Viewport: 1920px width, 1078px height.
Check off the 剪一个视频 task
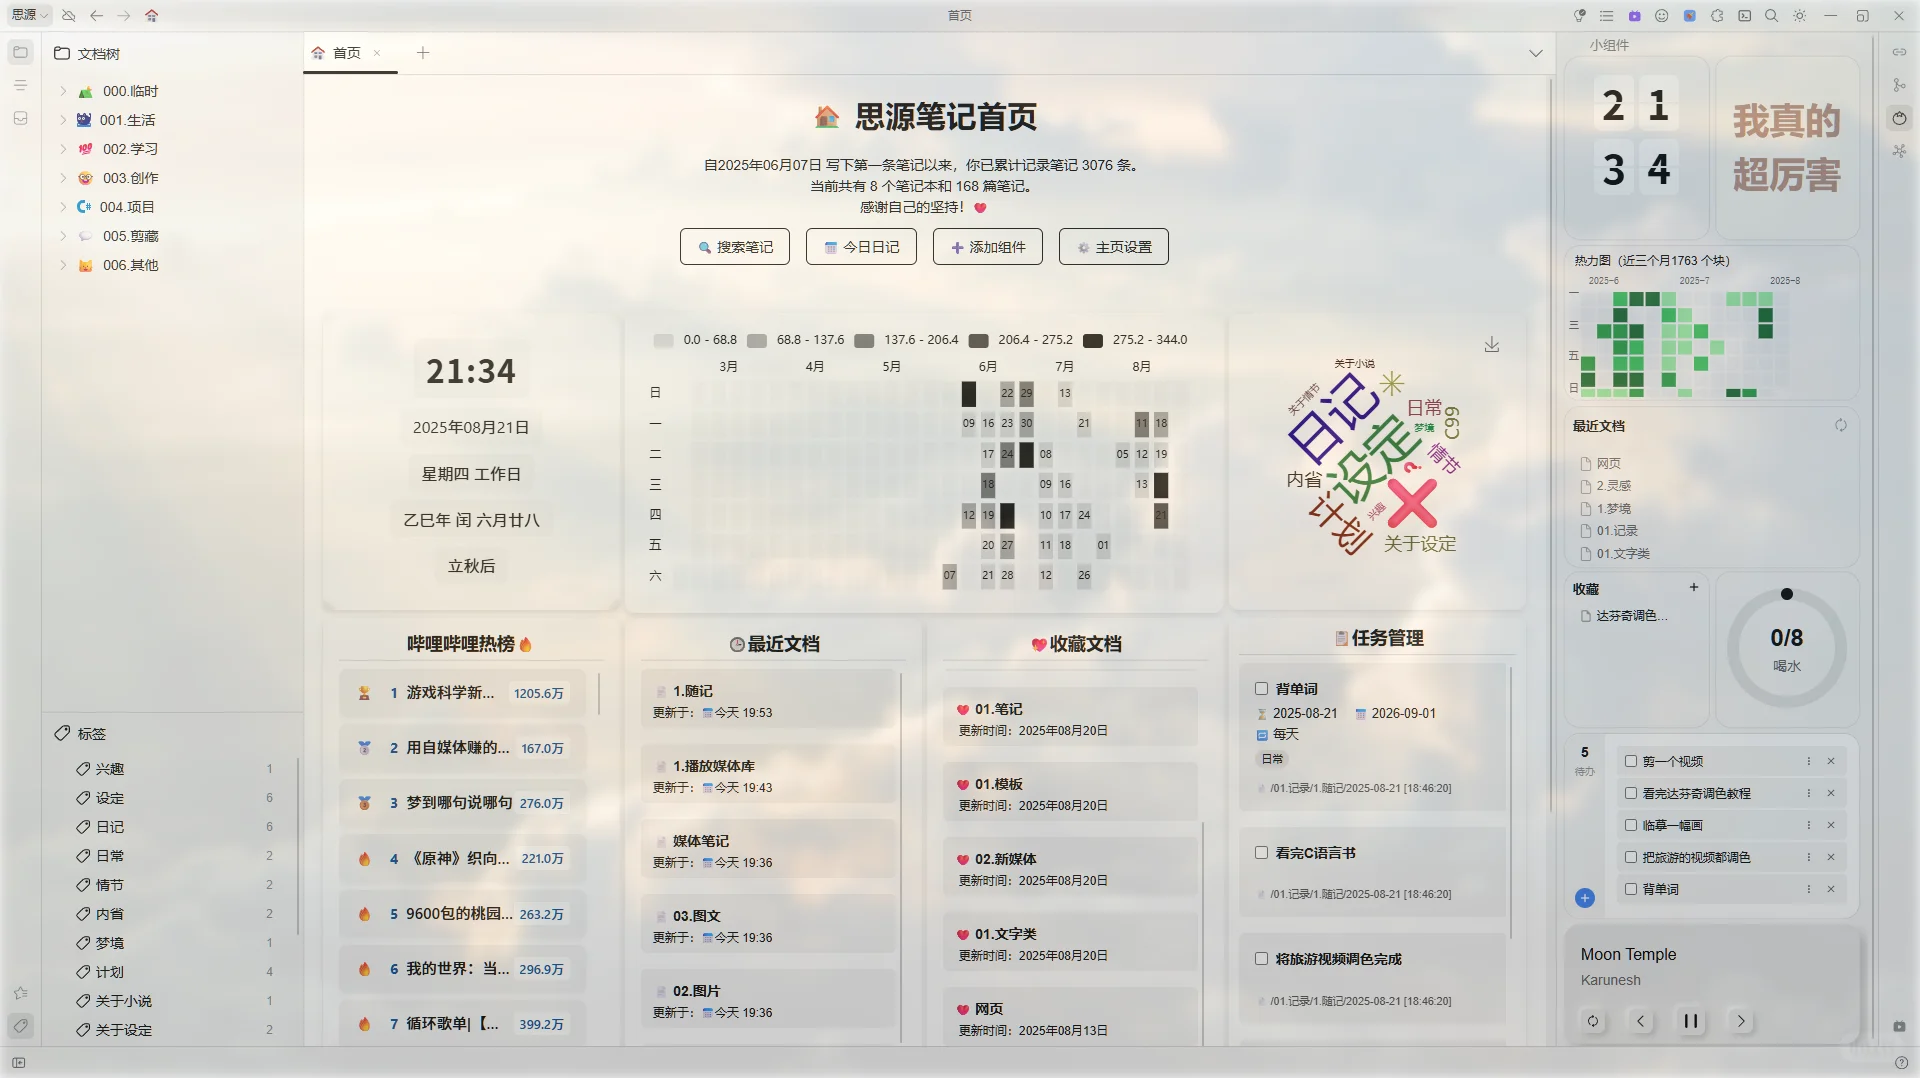[1631, 761]
